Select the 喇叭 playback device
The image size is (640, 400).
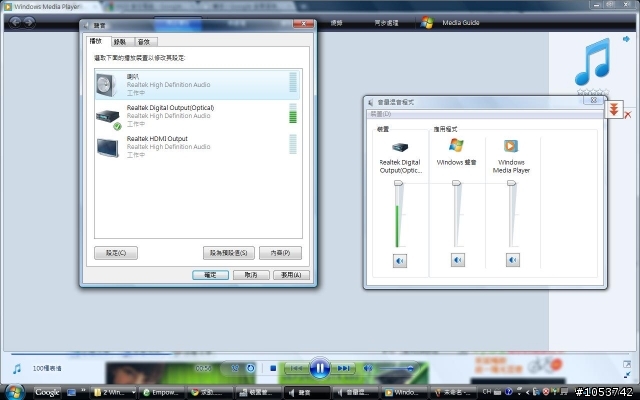click(x=198, y=84)
